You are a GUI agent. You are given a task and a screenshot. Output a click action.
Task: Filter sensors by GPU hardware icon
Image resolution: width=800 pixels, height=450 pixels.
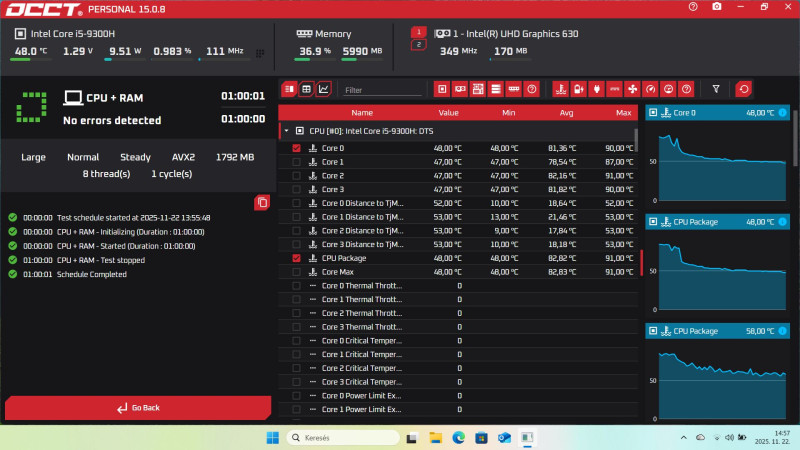click(x=460, y=89)
